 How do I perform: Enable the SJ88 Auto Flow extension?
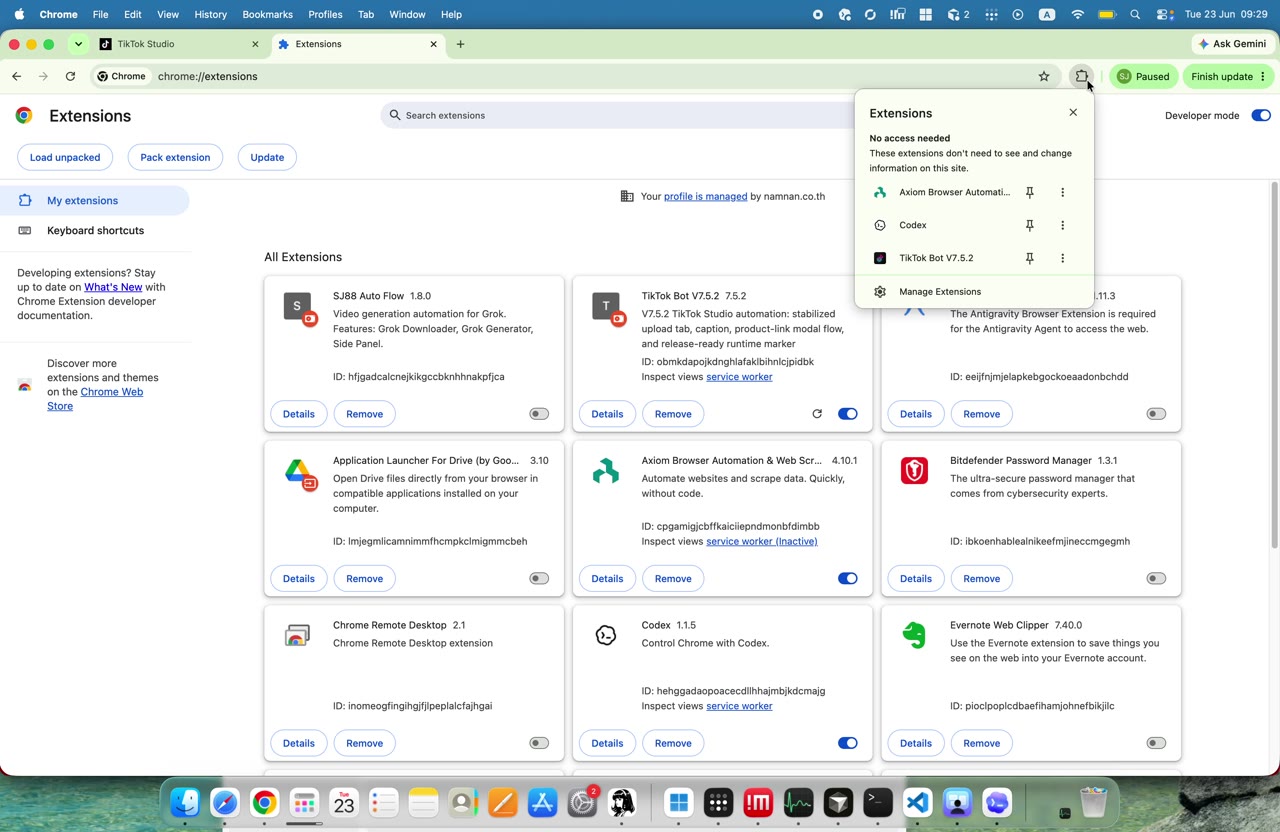[x=539, y=414]
